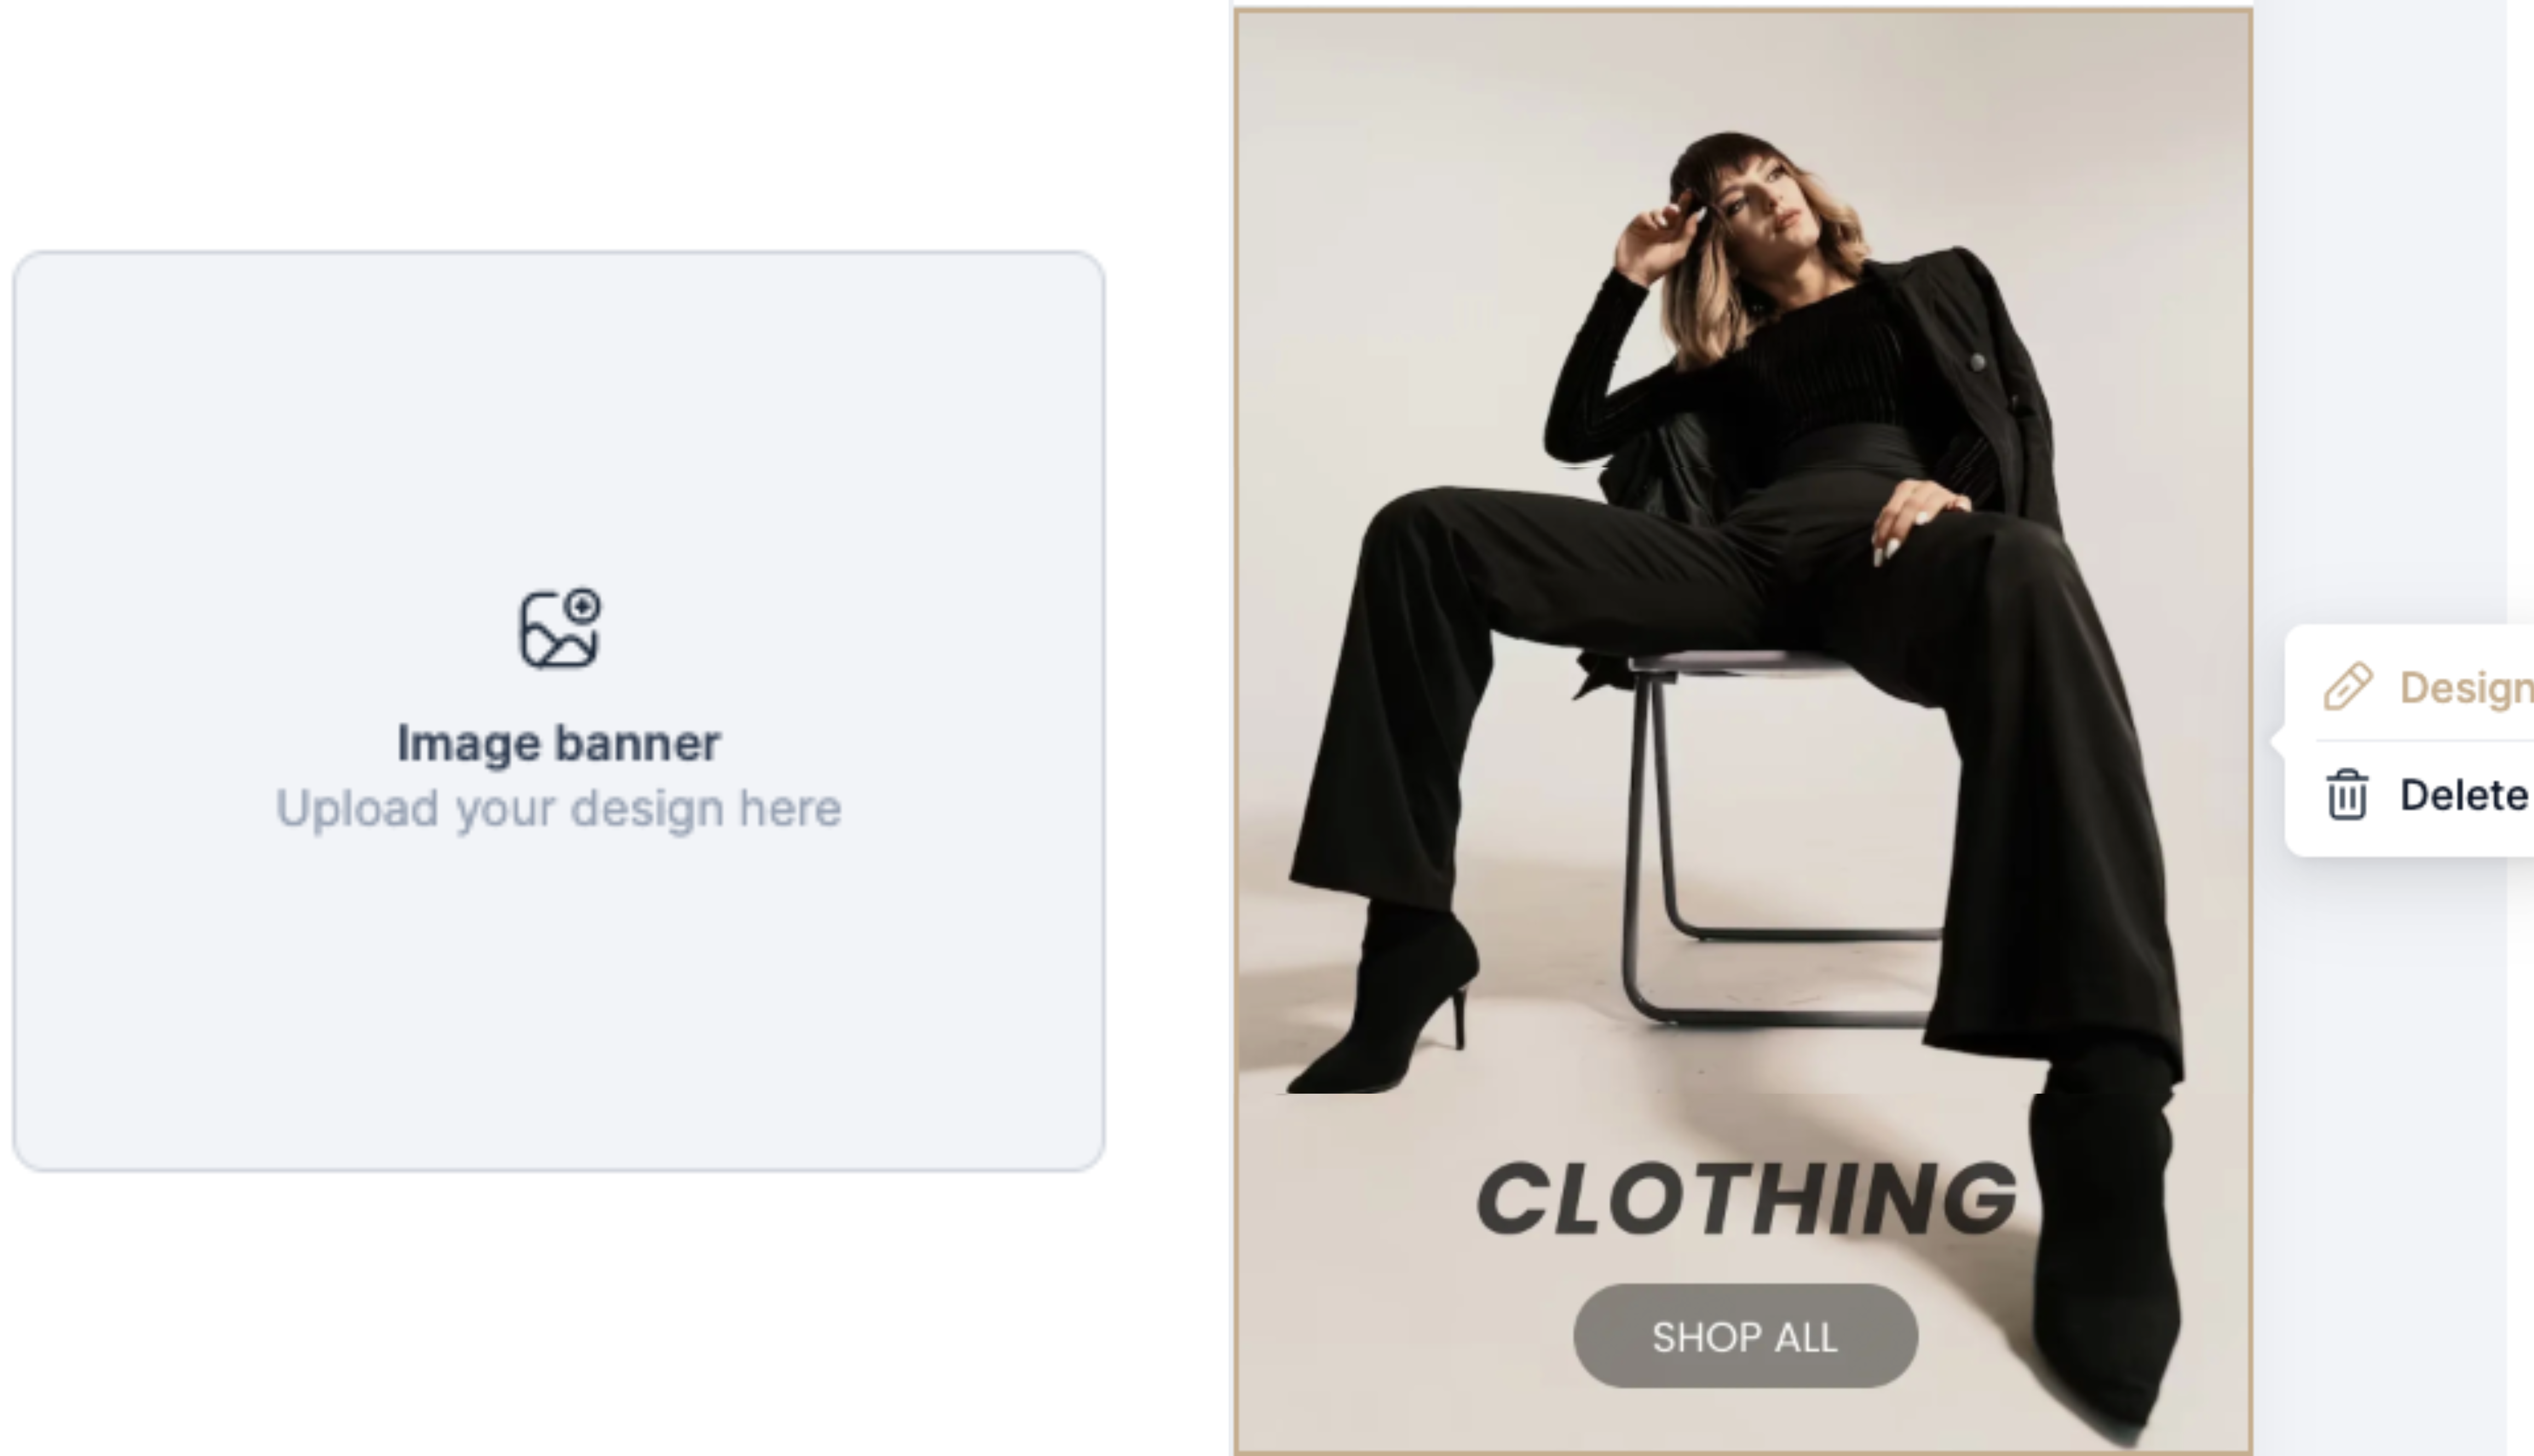Click the pencil icon beside Design
This screenshot has width=2534, height=1456.
(2347, 687)
